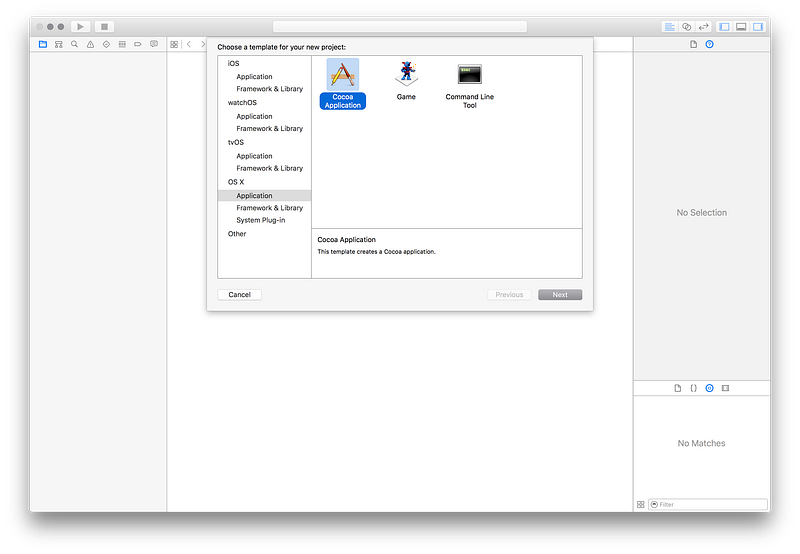Open the Find navigator magnifier icon
The height and width of the screenshot is (554, 800).
click(x=74, y=44)
